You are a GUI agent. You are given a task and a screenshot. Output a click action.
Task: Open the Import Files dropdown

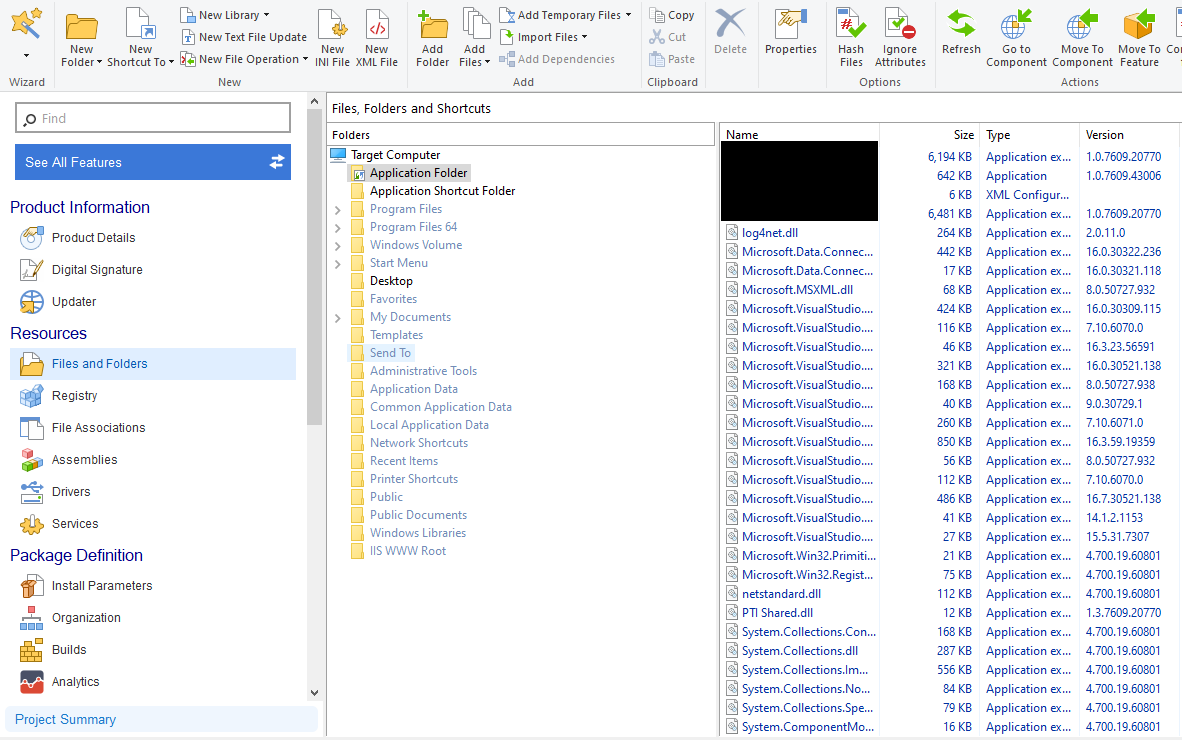[585, 37]
